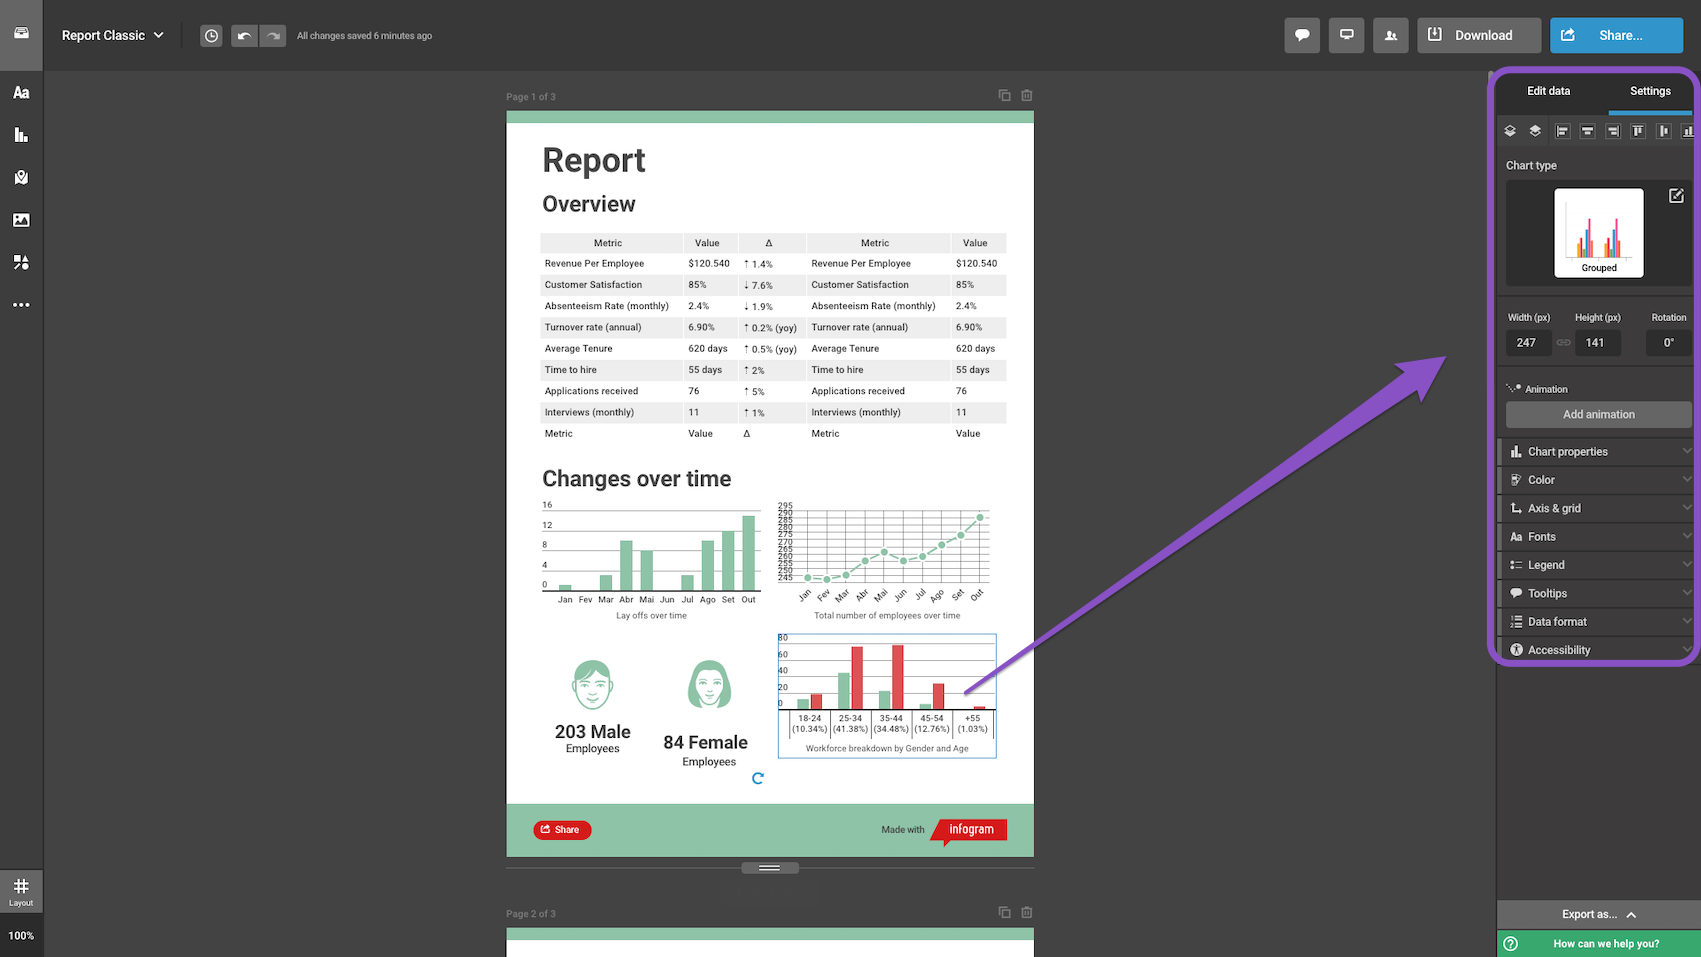This screenshot has width=1701, height=957.
Task: Open the comments speech bubble icon
Action: [x=1302, y=35]
